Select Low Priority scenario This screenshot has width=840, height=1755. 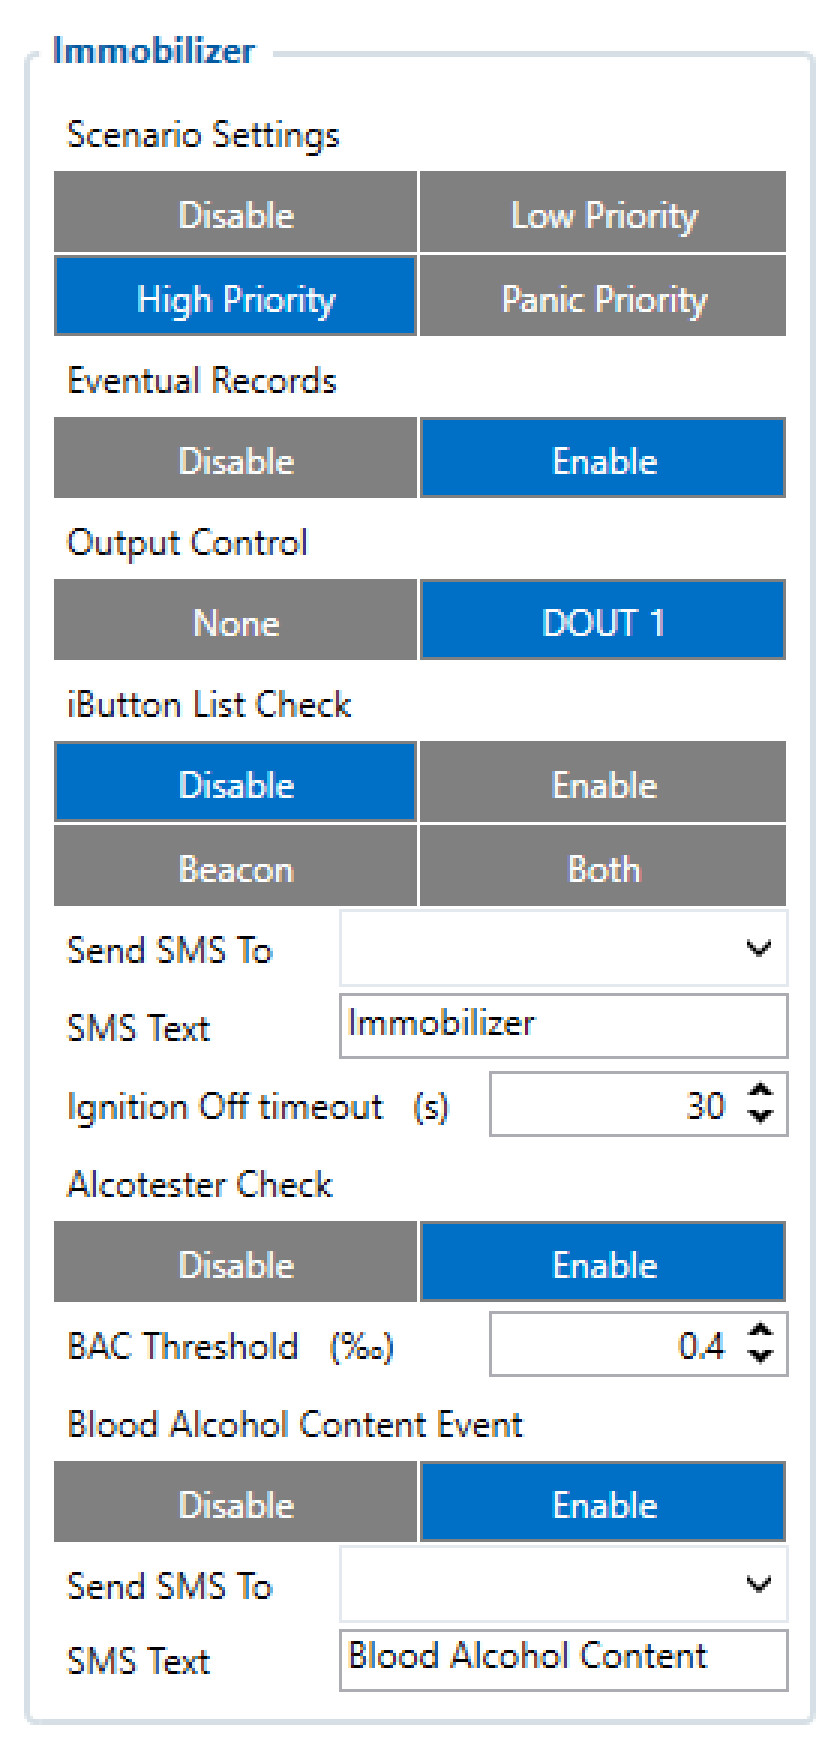pyautogui.click(x=603, y=212)
